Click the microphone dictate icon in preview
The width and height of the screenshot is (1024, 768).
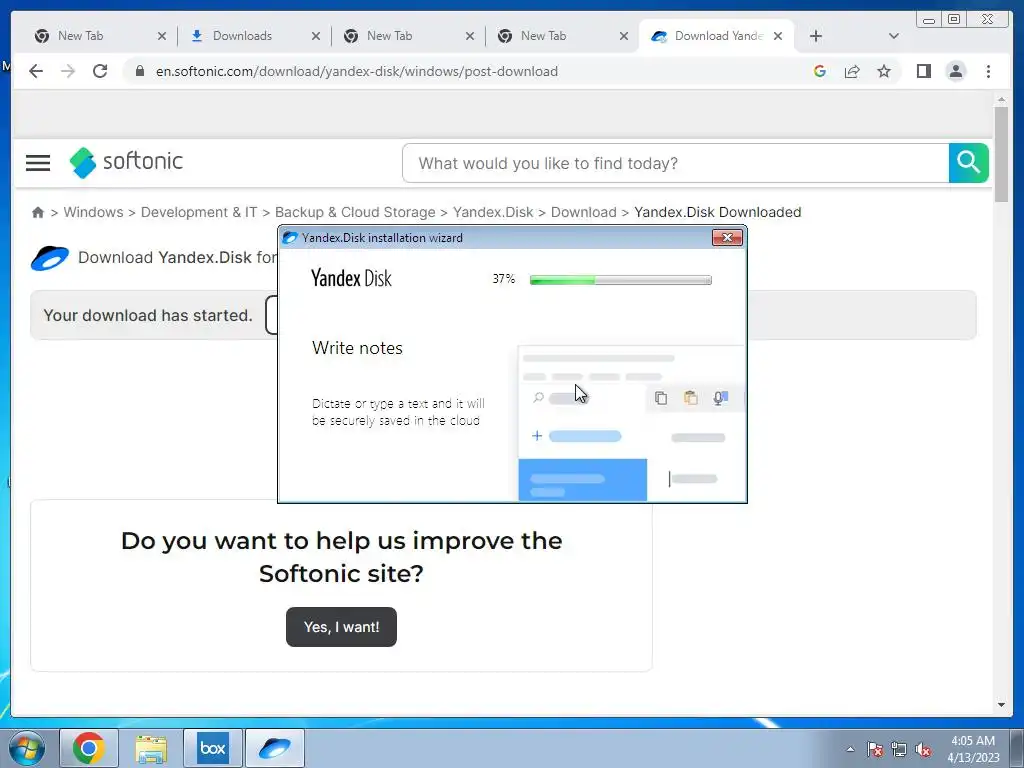pos(720,398)
